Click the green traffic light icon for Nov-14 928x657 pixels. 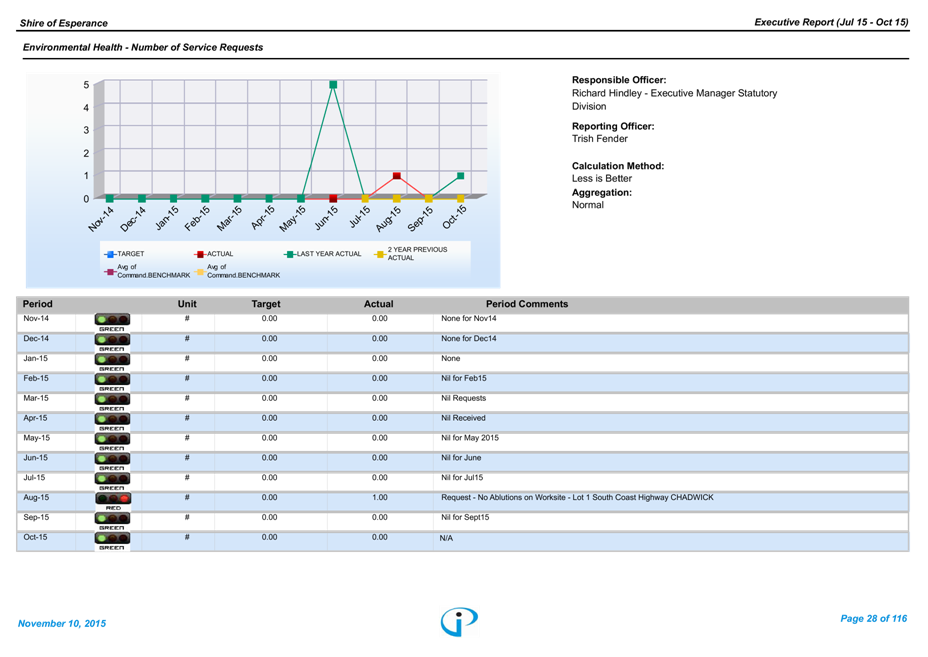click(x=113, y=322)
